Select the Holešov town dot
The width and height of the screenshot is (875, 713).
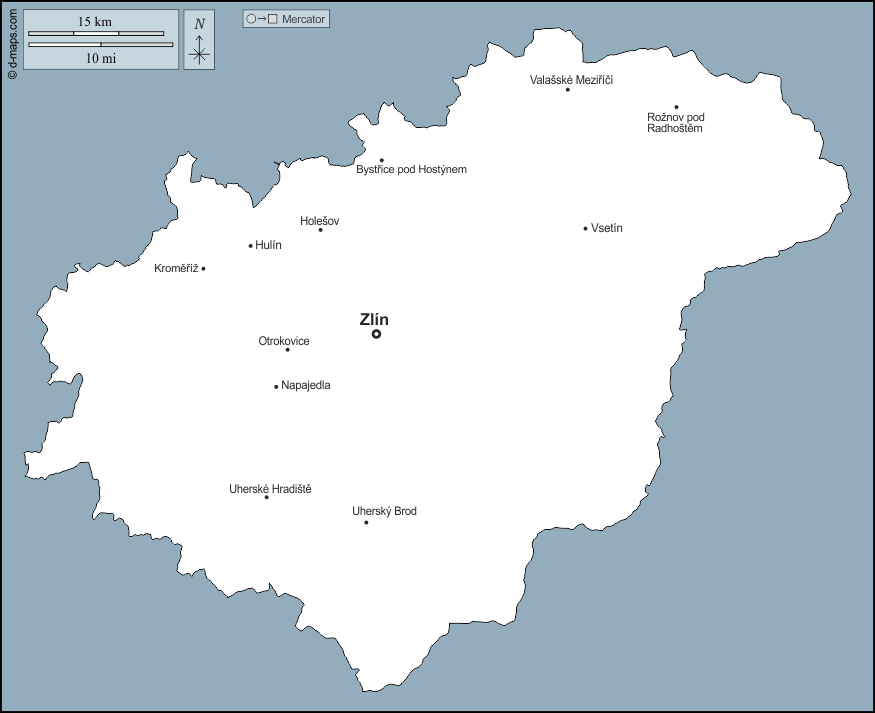[x=321, y=230]
